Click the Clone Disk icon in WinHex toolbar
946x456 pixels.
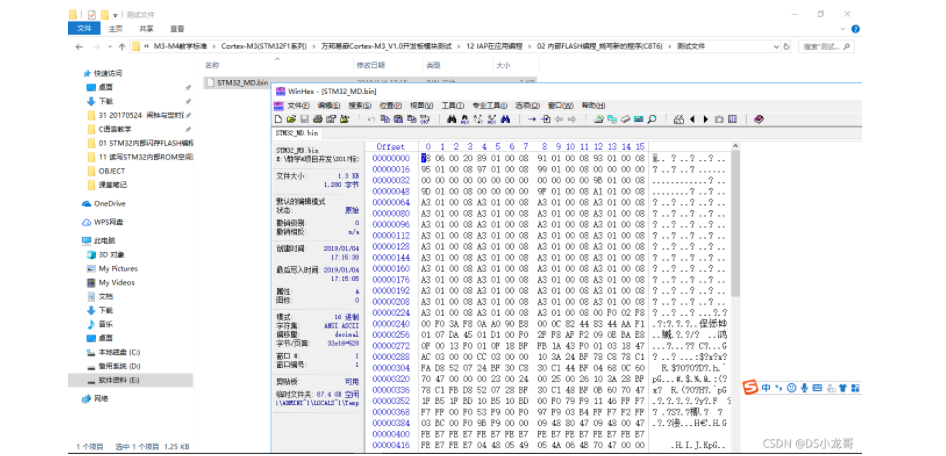pos(612,119)
